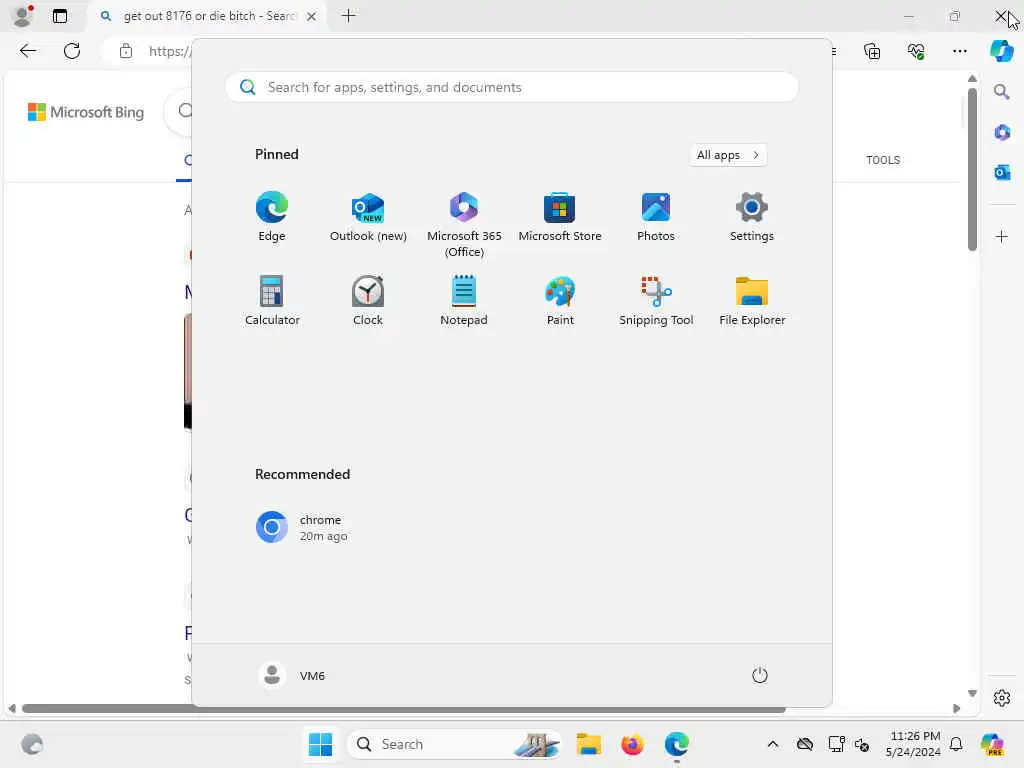The width and height of the screenshot is (1024, 768).
Task: Open Edge from pinned apps
Action: [272, 217]
